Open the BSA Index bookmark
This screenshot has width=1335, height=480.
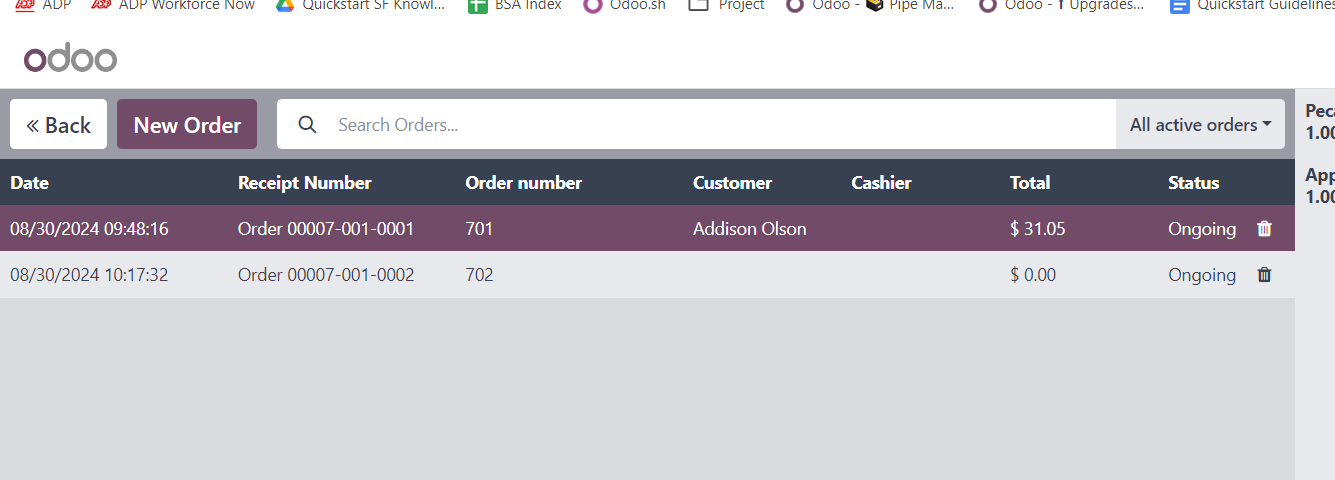pyautogui.click(x=515, y=5)
